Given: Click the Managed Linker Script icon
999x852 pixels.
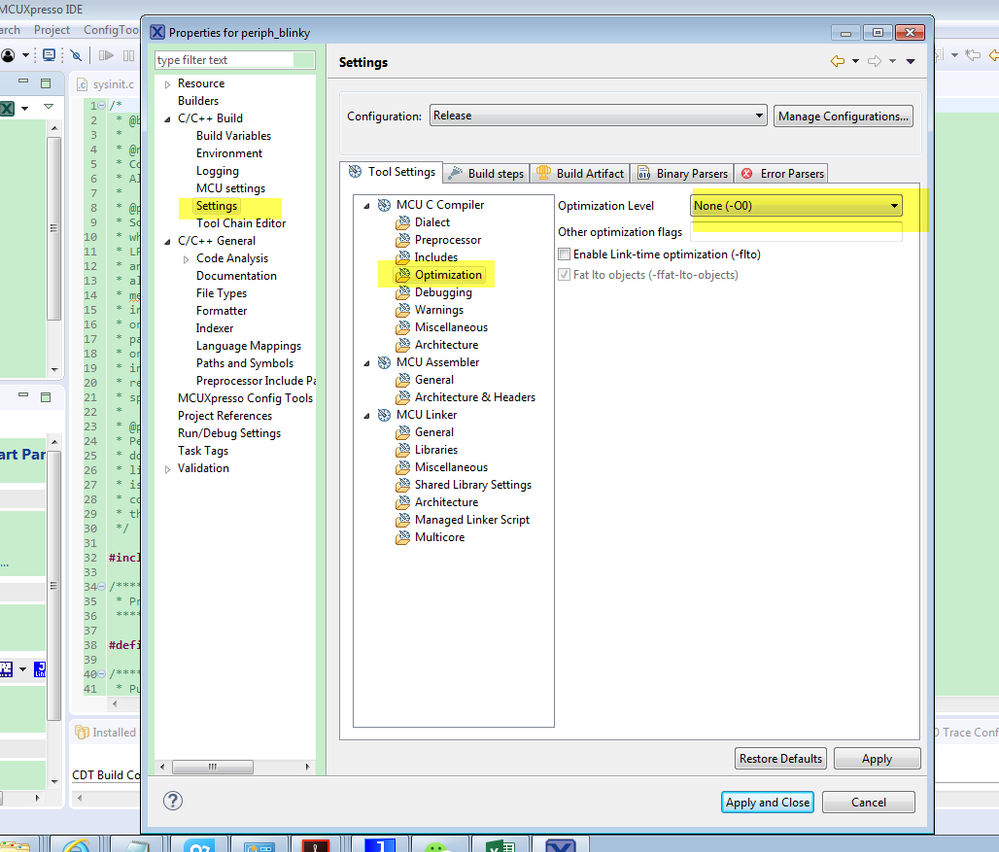Looking at the screenshot, I should point(403,520).
